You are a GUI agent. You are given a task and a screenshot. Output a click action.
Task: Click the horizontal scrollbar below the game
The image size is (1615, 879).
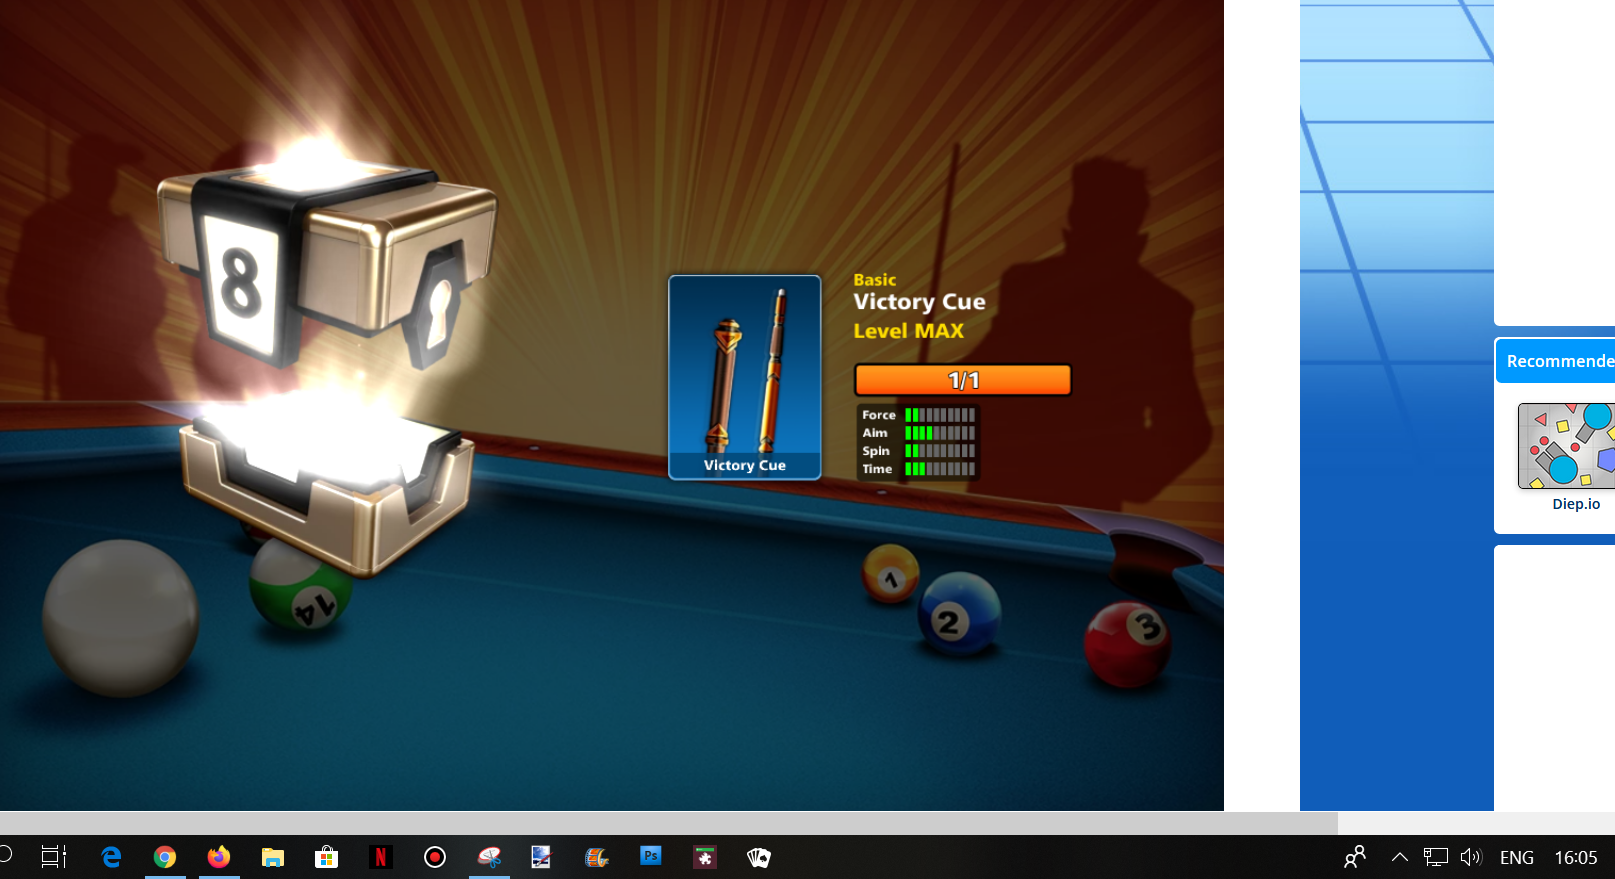point(669,823)
